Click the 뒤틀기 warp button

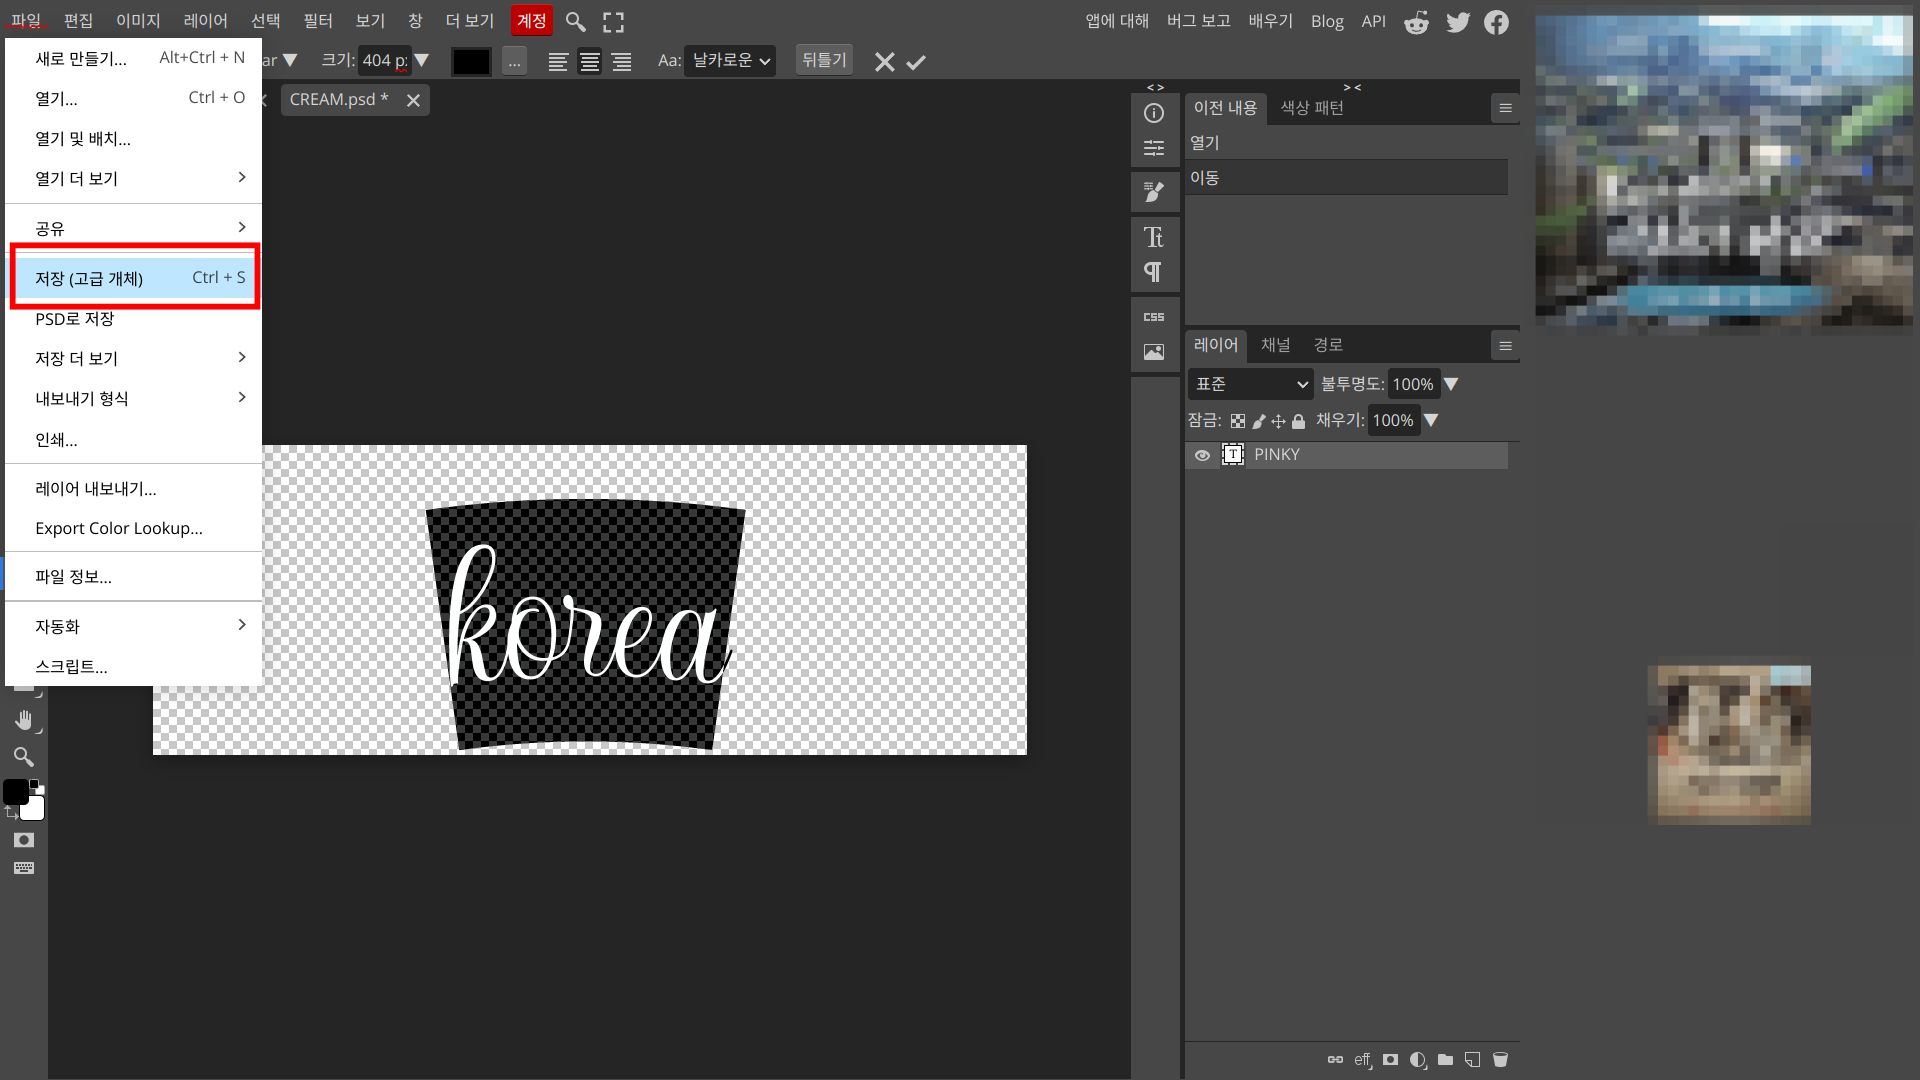pyautogui.click(x=824, y=60)
